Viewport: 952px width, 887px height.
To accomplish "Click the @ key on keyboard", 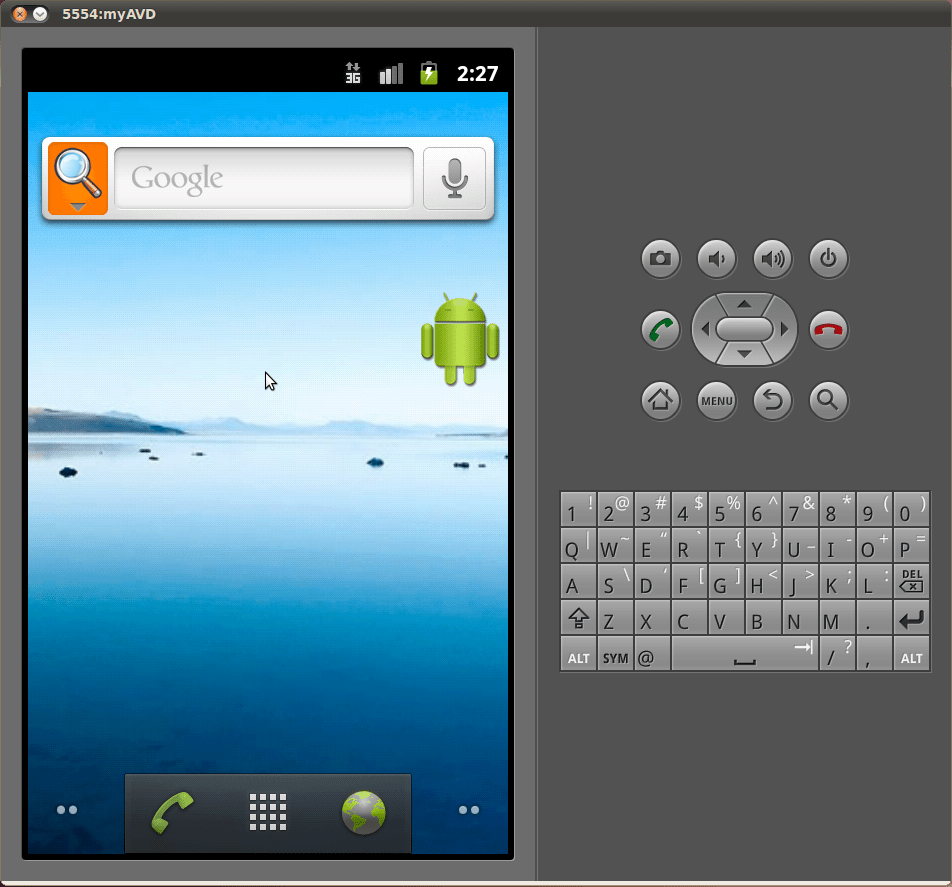I will click(652, 653).
